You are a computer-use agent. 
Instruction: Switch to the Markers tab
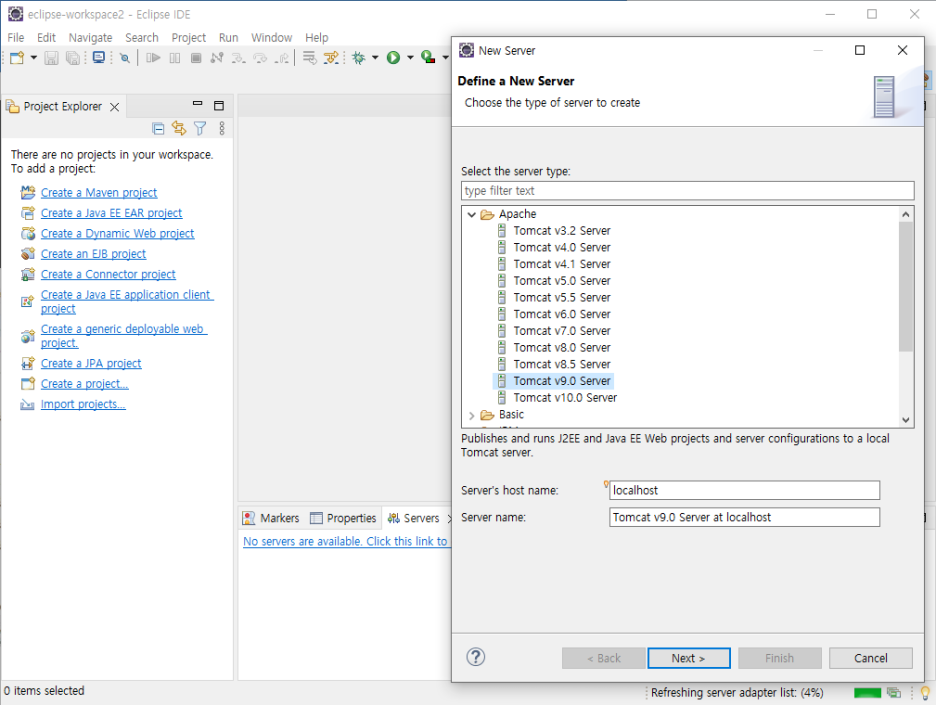tap(271, 518)
